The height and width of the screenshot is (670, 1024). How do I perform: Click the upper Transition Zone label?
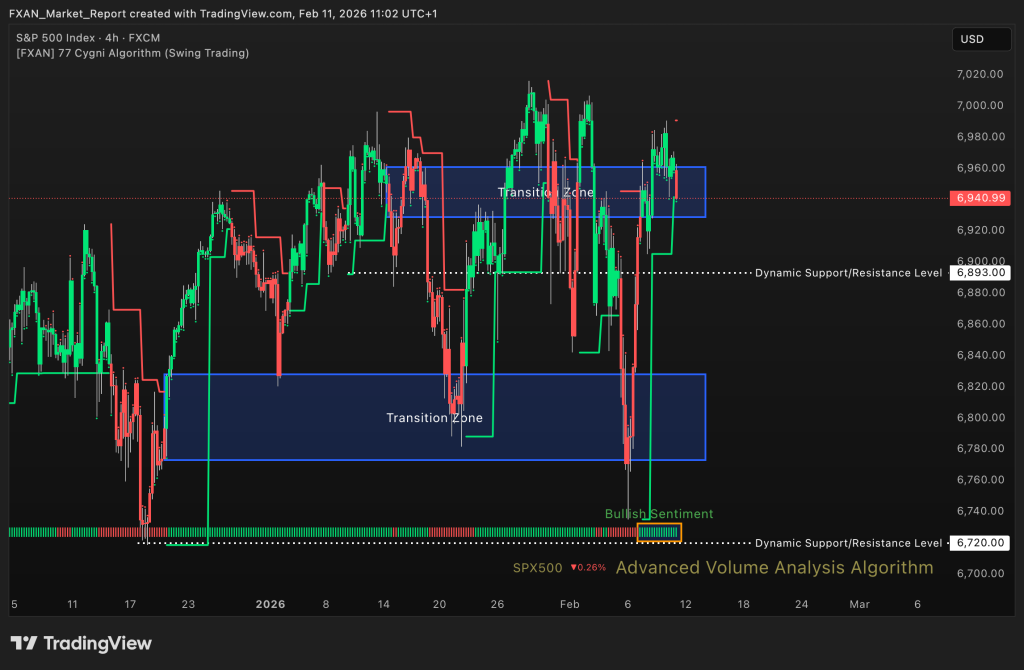tap(546, 192)
